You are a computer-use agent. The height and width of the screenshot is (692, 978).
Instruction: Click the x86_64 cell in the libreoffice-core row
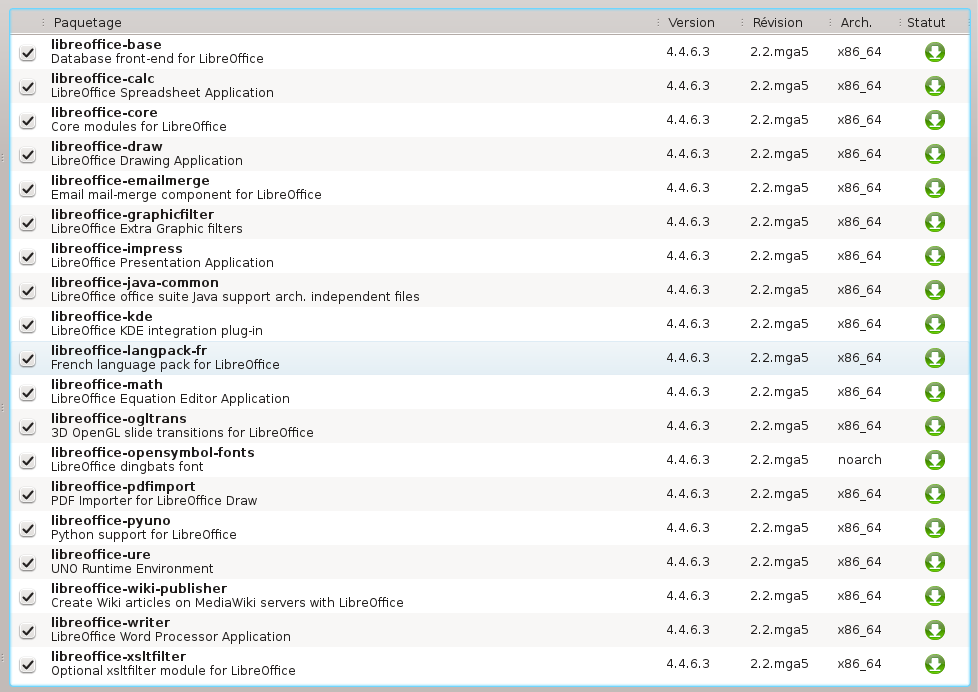pyautogui.click(x=859, y=120)
